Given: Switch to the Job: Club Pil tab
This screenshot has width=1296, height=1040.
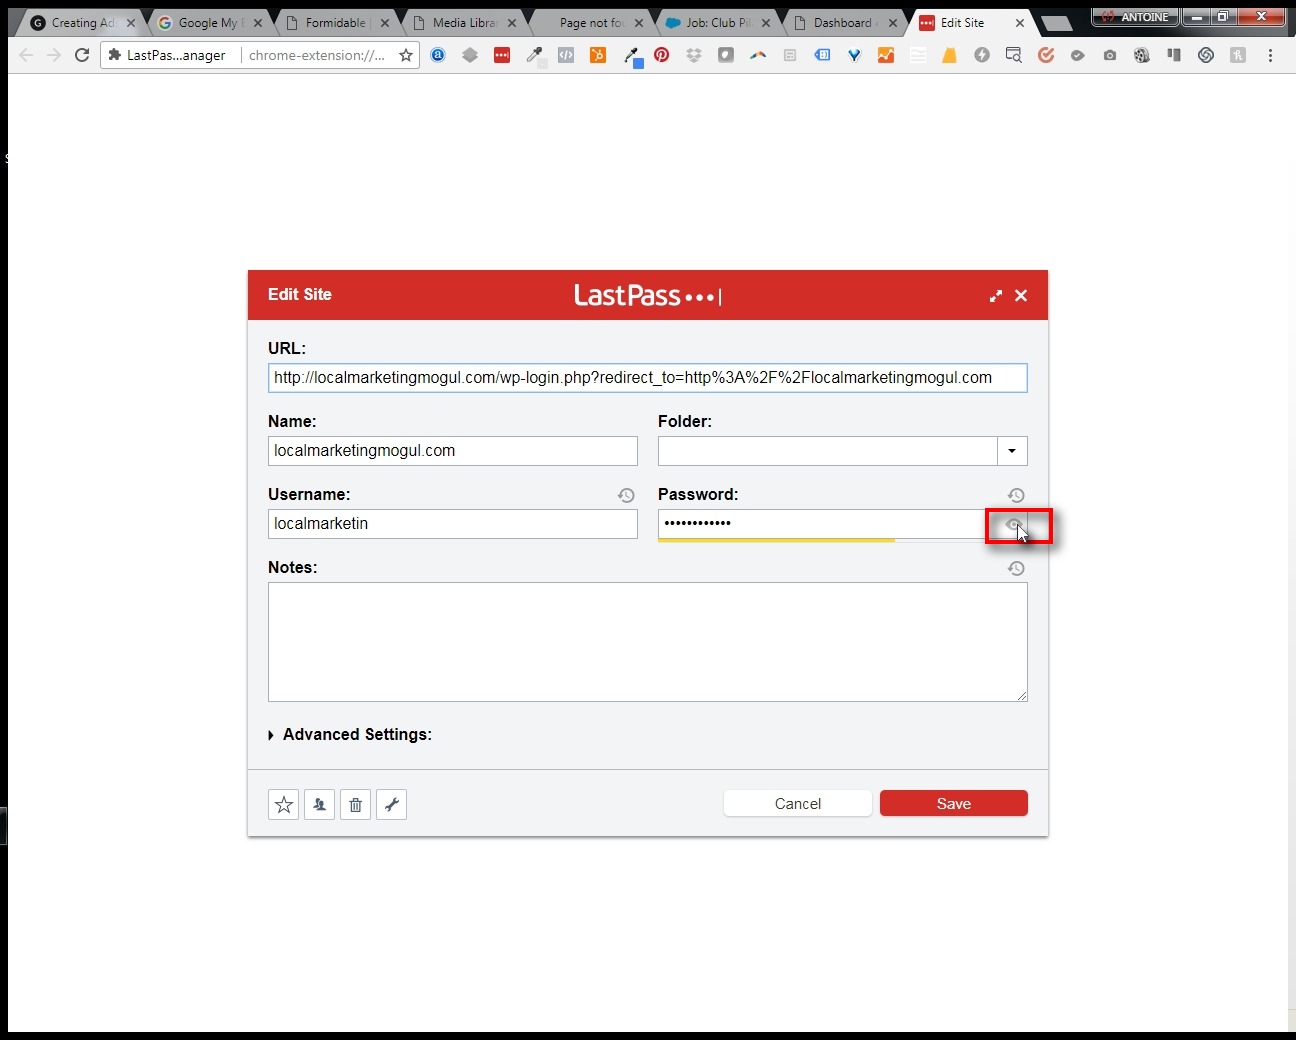Looking at the screenshot, I should point(717,22).
